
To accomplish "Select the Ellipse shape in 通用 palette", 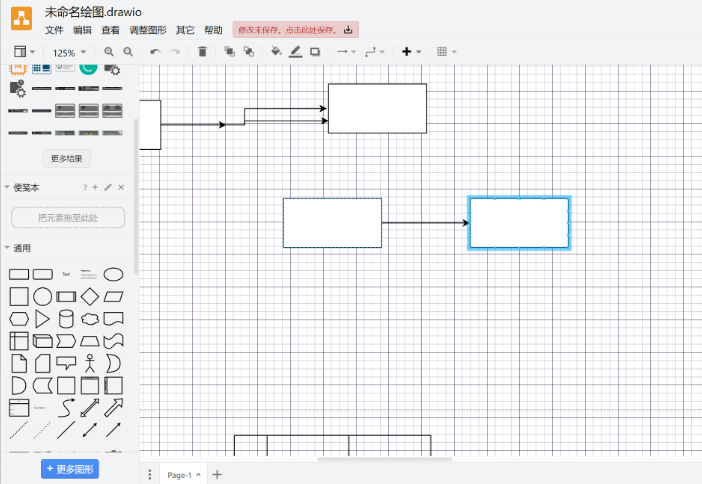I will (113, 274).
